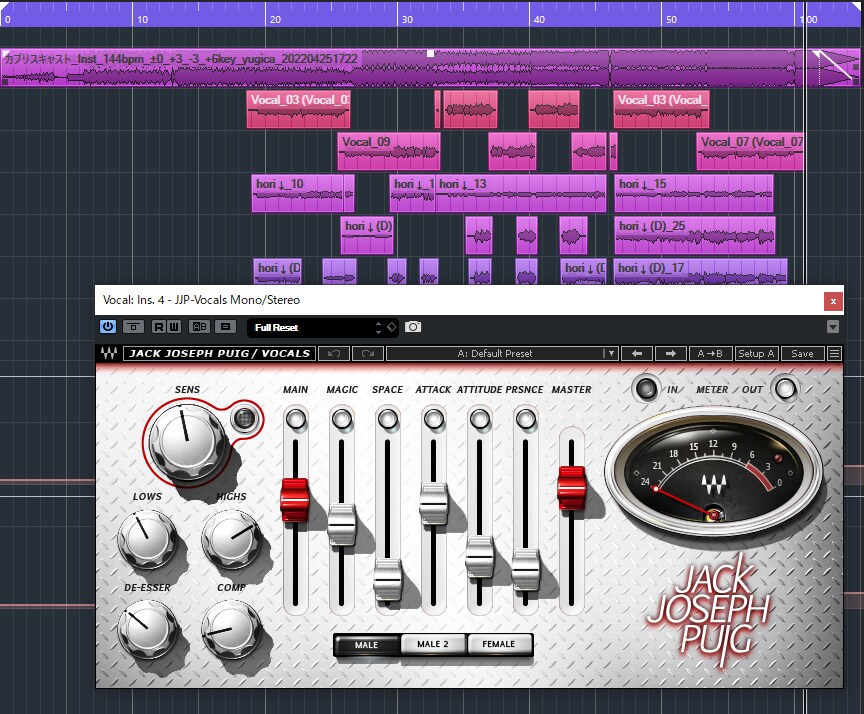Click the Waves logo icon
The width and height of the screenshot is (864, 714).
point(109,353)
